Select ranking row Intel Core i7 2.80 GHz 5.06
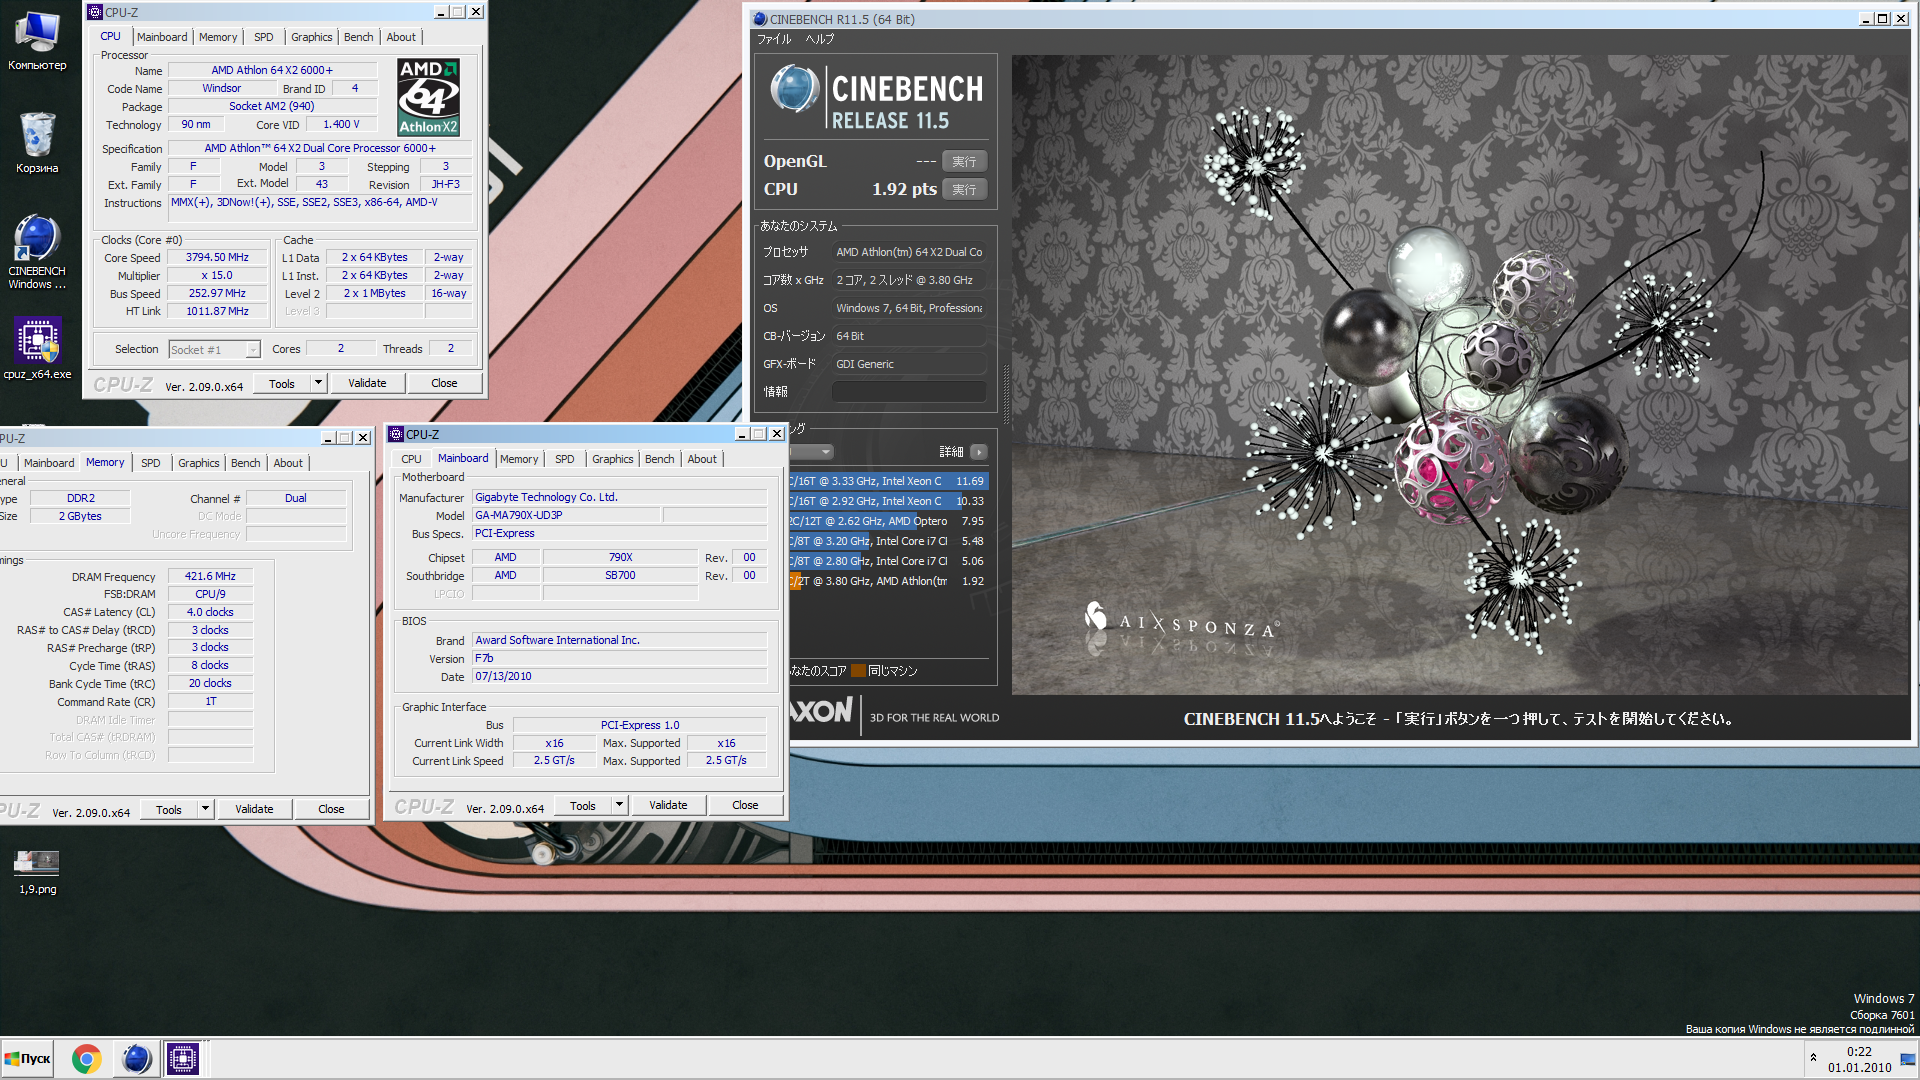 pyautogui.click(x=888, y=561)
